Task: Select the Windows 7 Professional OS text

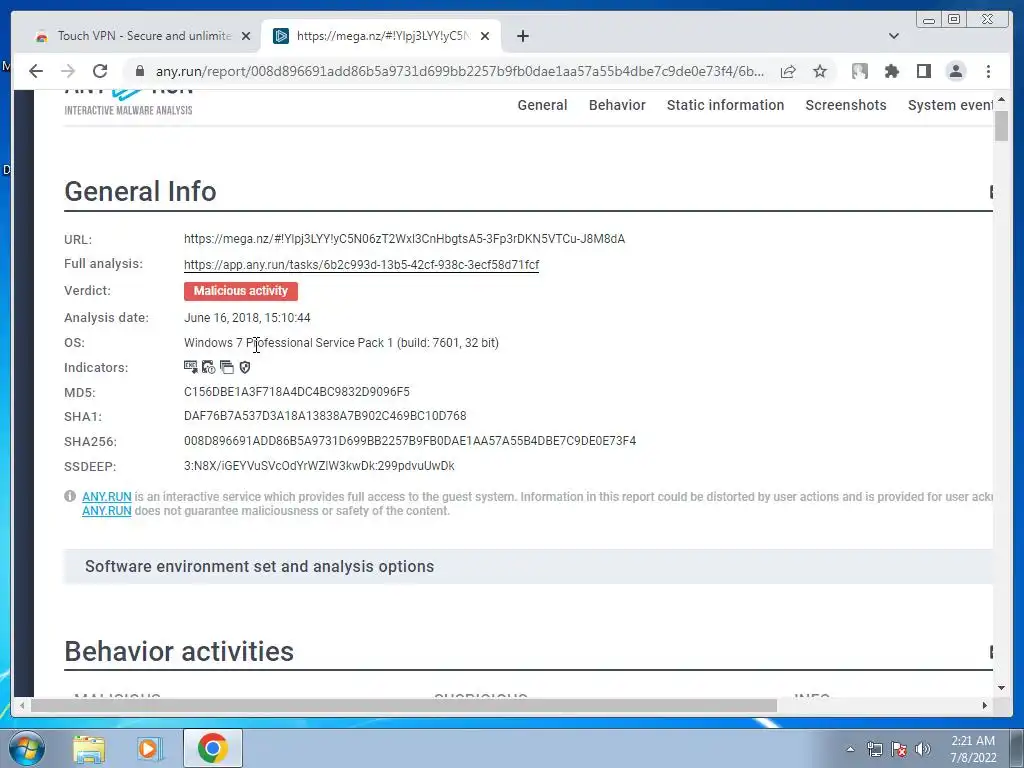Action: (341, 343)
